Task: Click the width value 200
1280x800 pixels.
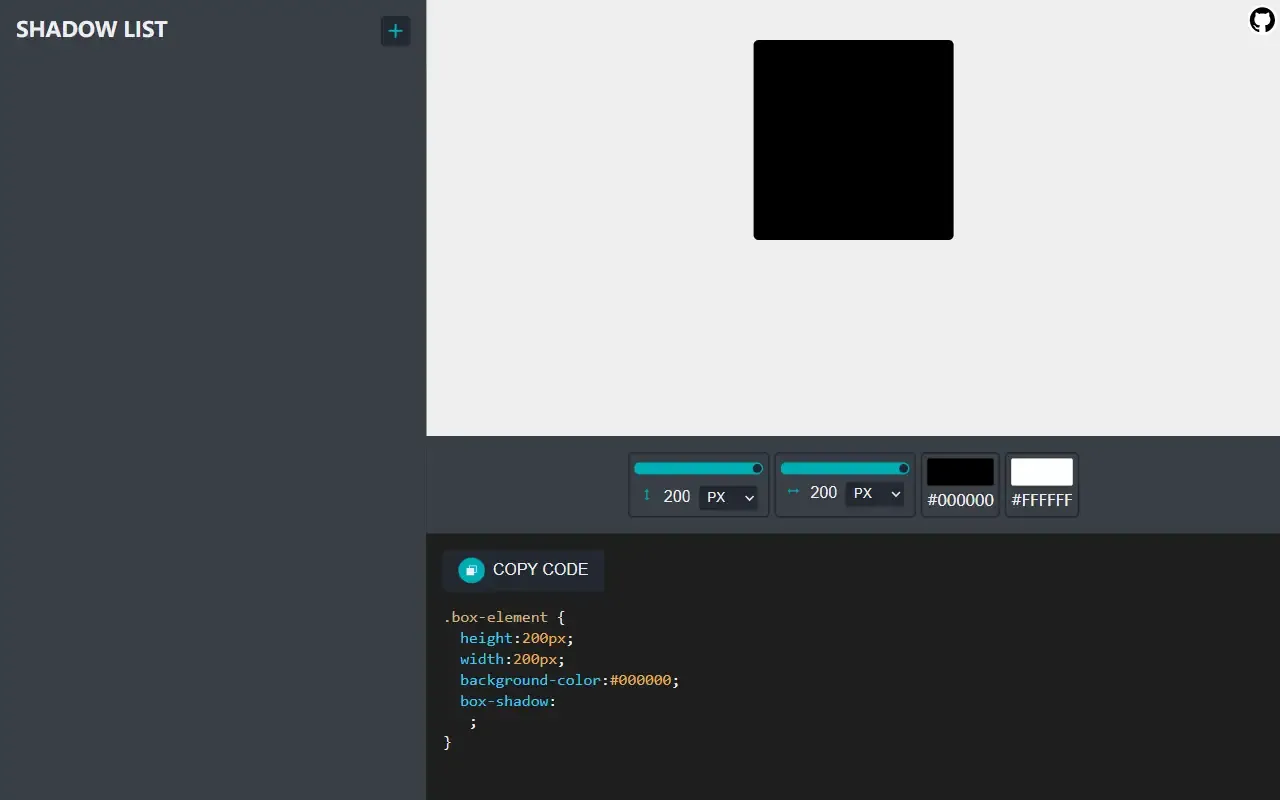Action: point(824,493)
